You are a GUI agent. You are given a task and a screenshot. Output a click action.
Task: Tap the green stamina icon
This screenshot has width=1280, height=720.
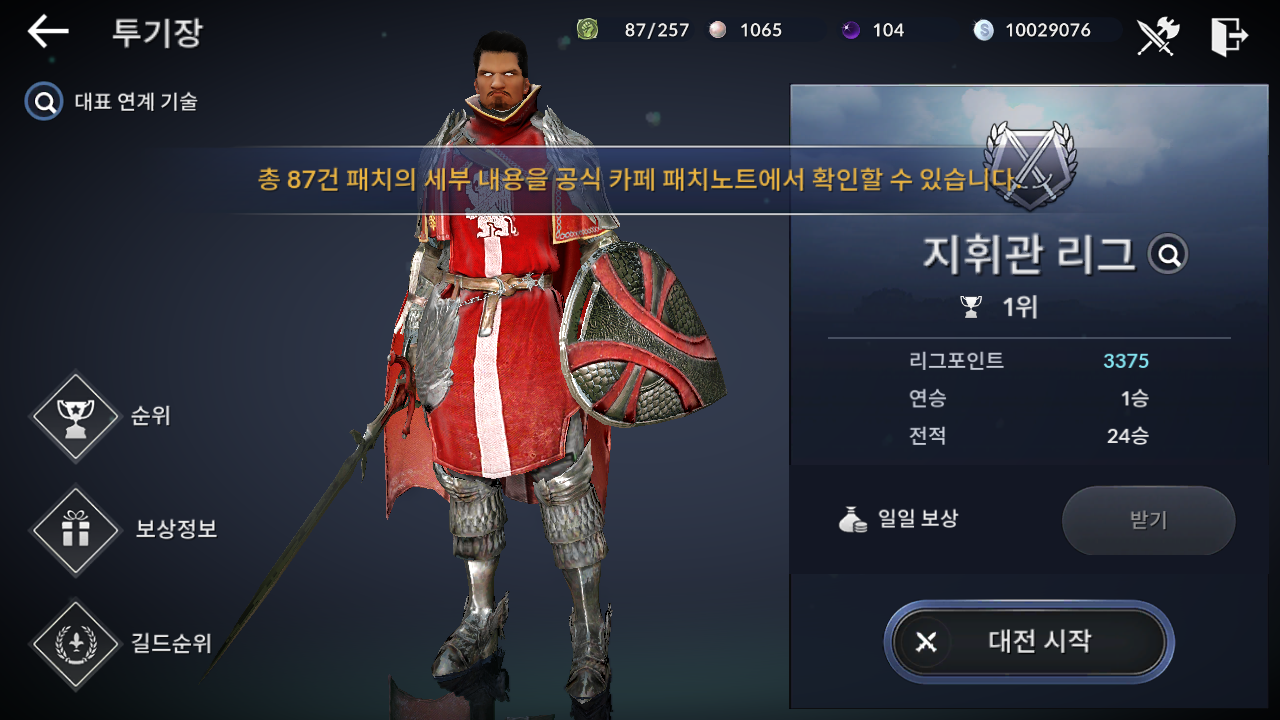coord(587,30)
